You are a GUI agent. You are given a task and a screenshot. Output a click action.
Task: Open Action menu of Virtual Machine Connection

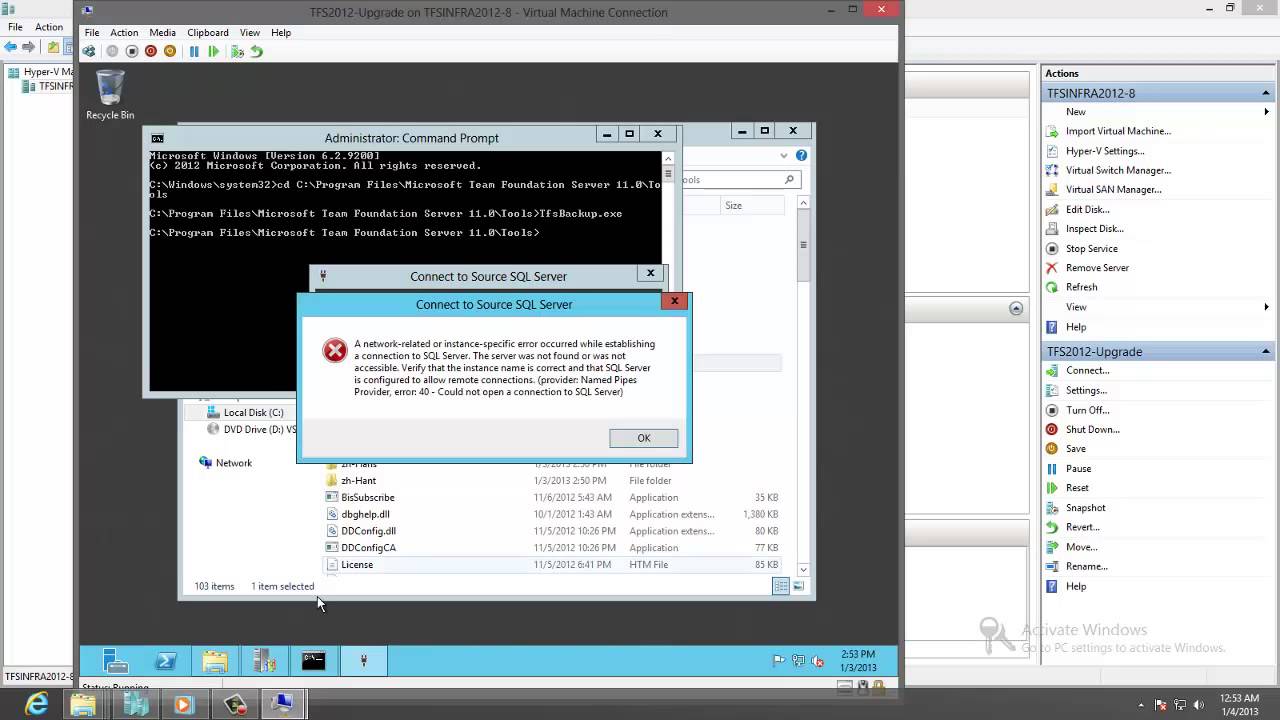[124, 32]
